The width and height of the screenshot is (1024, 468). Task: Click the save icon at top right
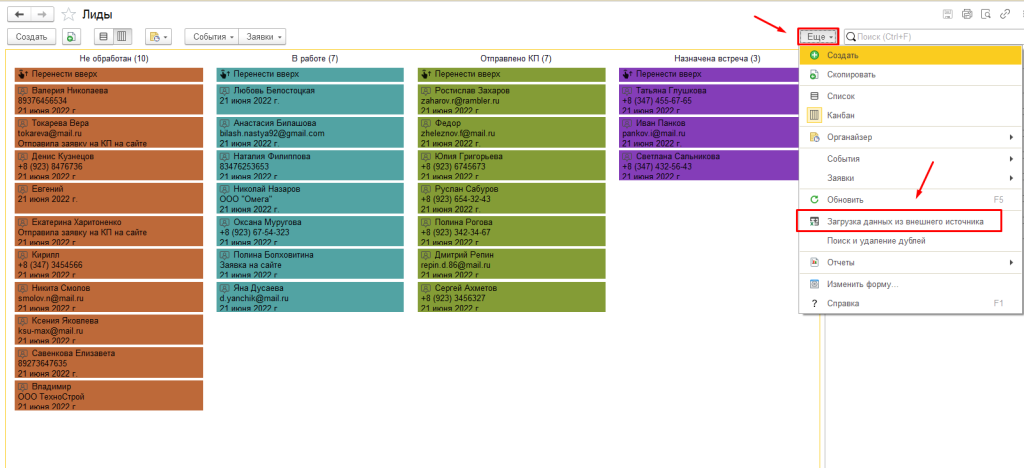[x=948, y=14]
